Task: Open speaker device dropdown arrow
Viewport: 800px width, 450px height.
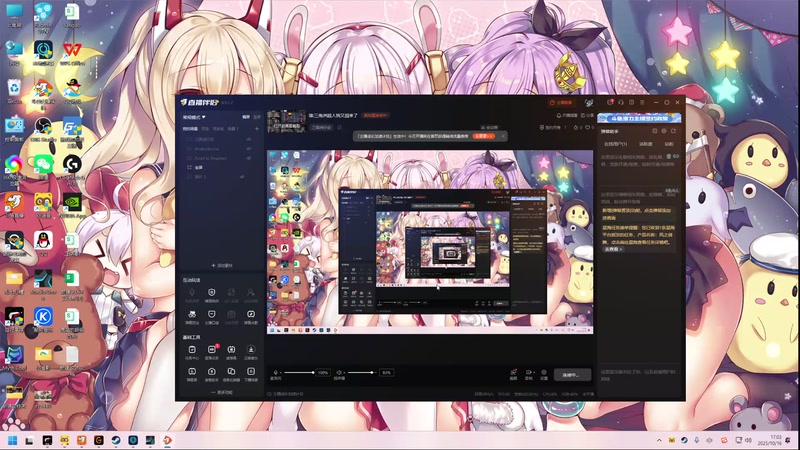Action: pos(344,372)
